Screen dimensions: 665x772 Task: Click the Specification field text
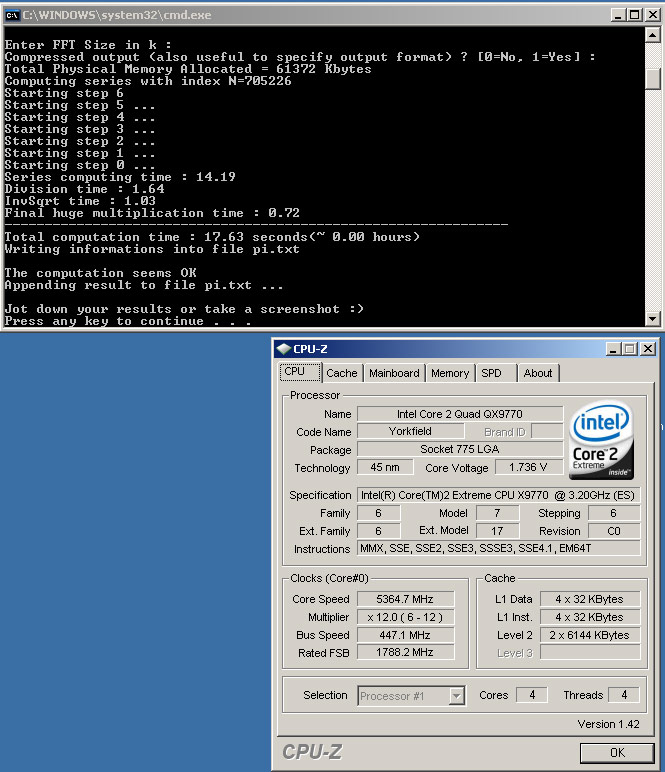point(498,495)
